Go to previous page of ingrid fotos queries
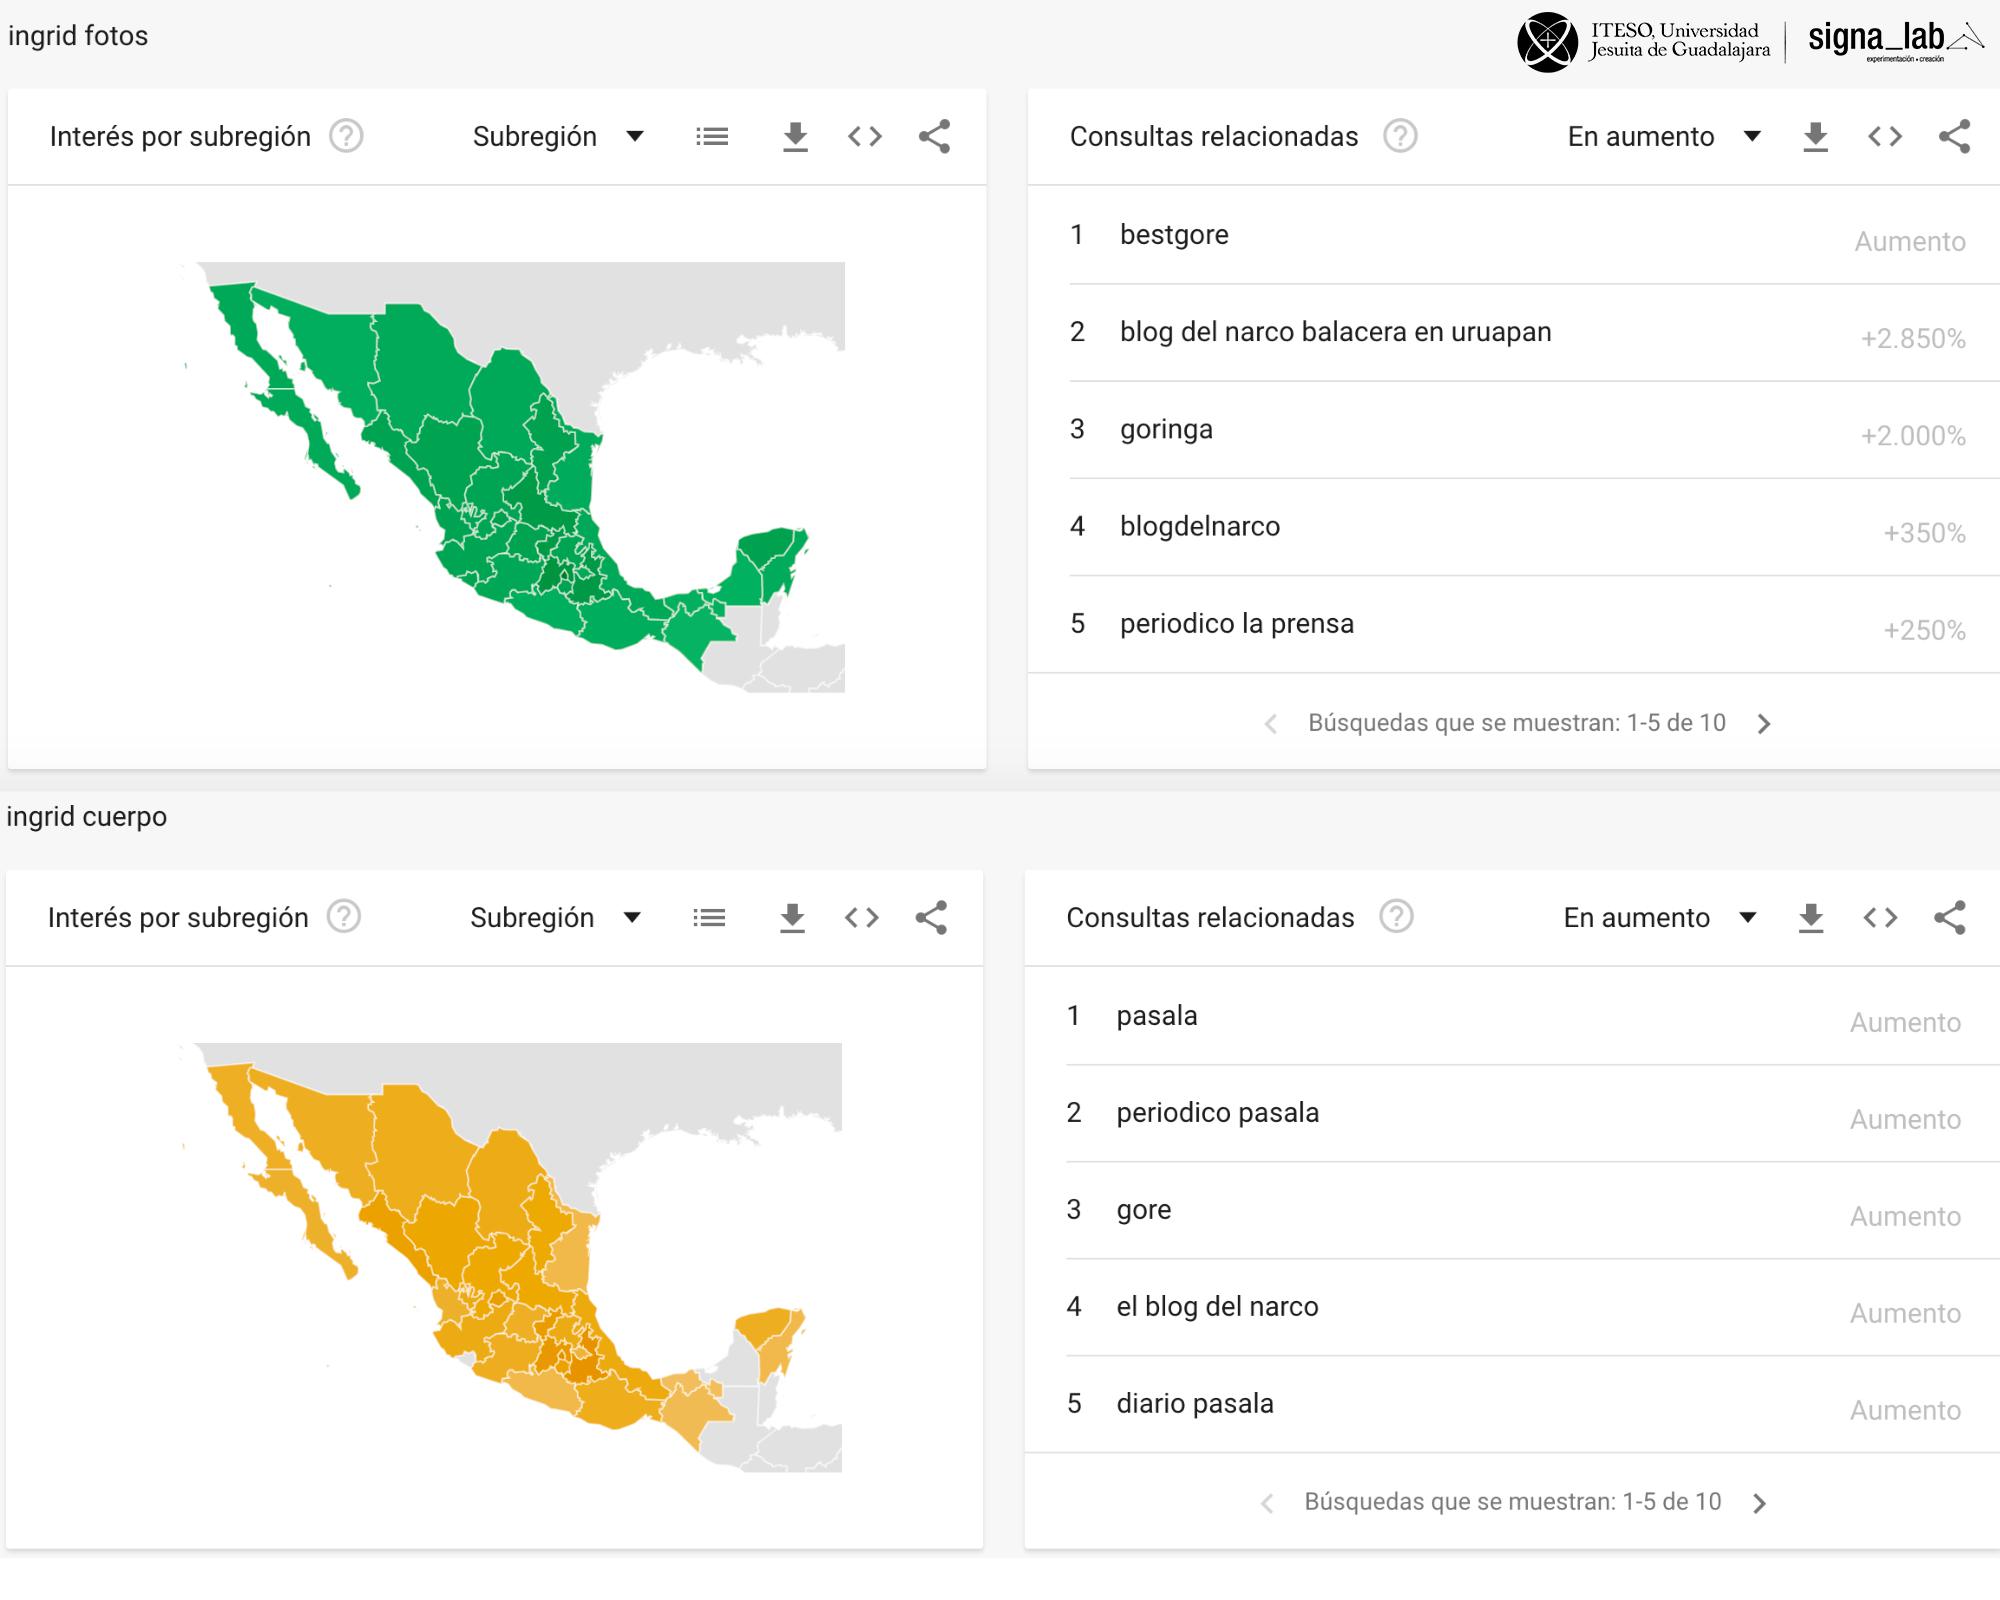The image size is (2000, 1600). click(1271, 724)
